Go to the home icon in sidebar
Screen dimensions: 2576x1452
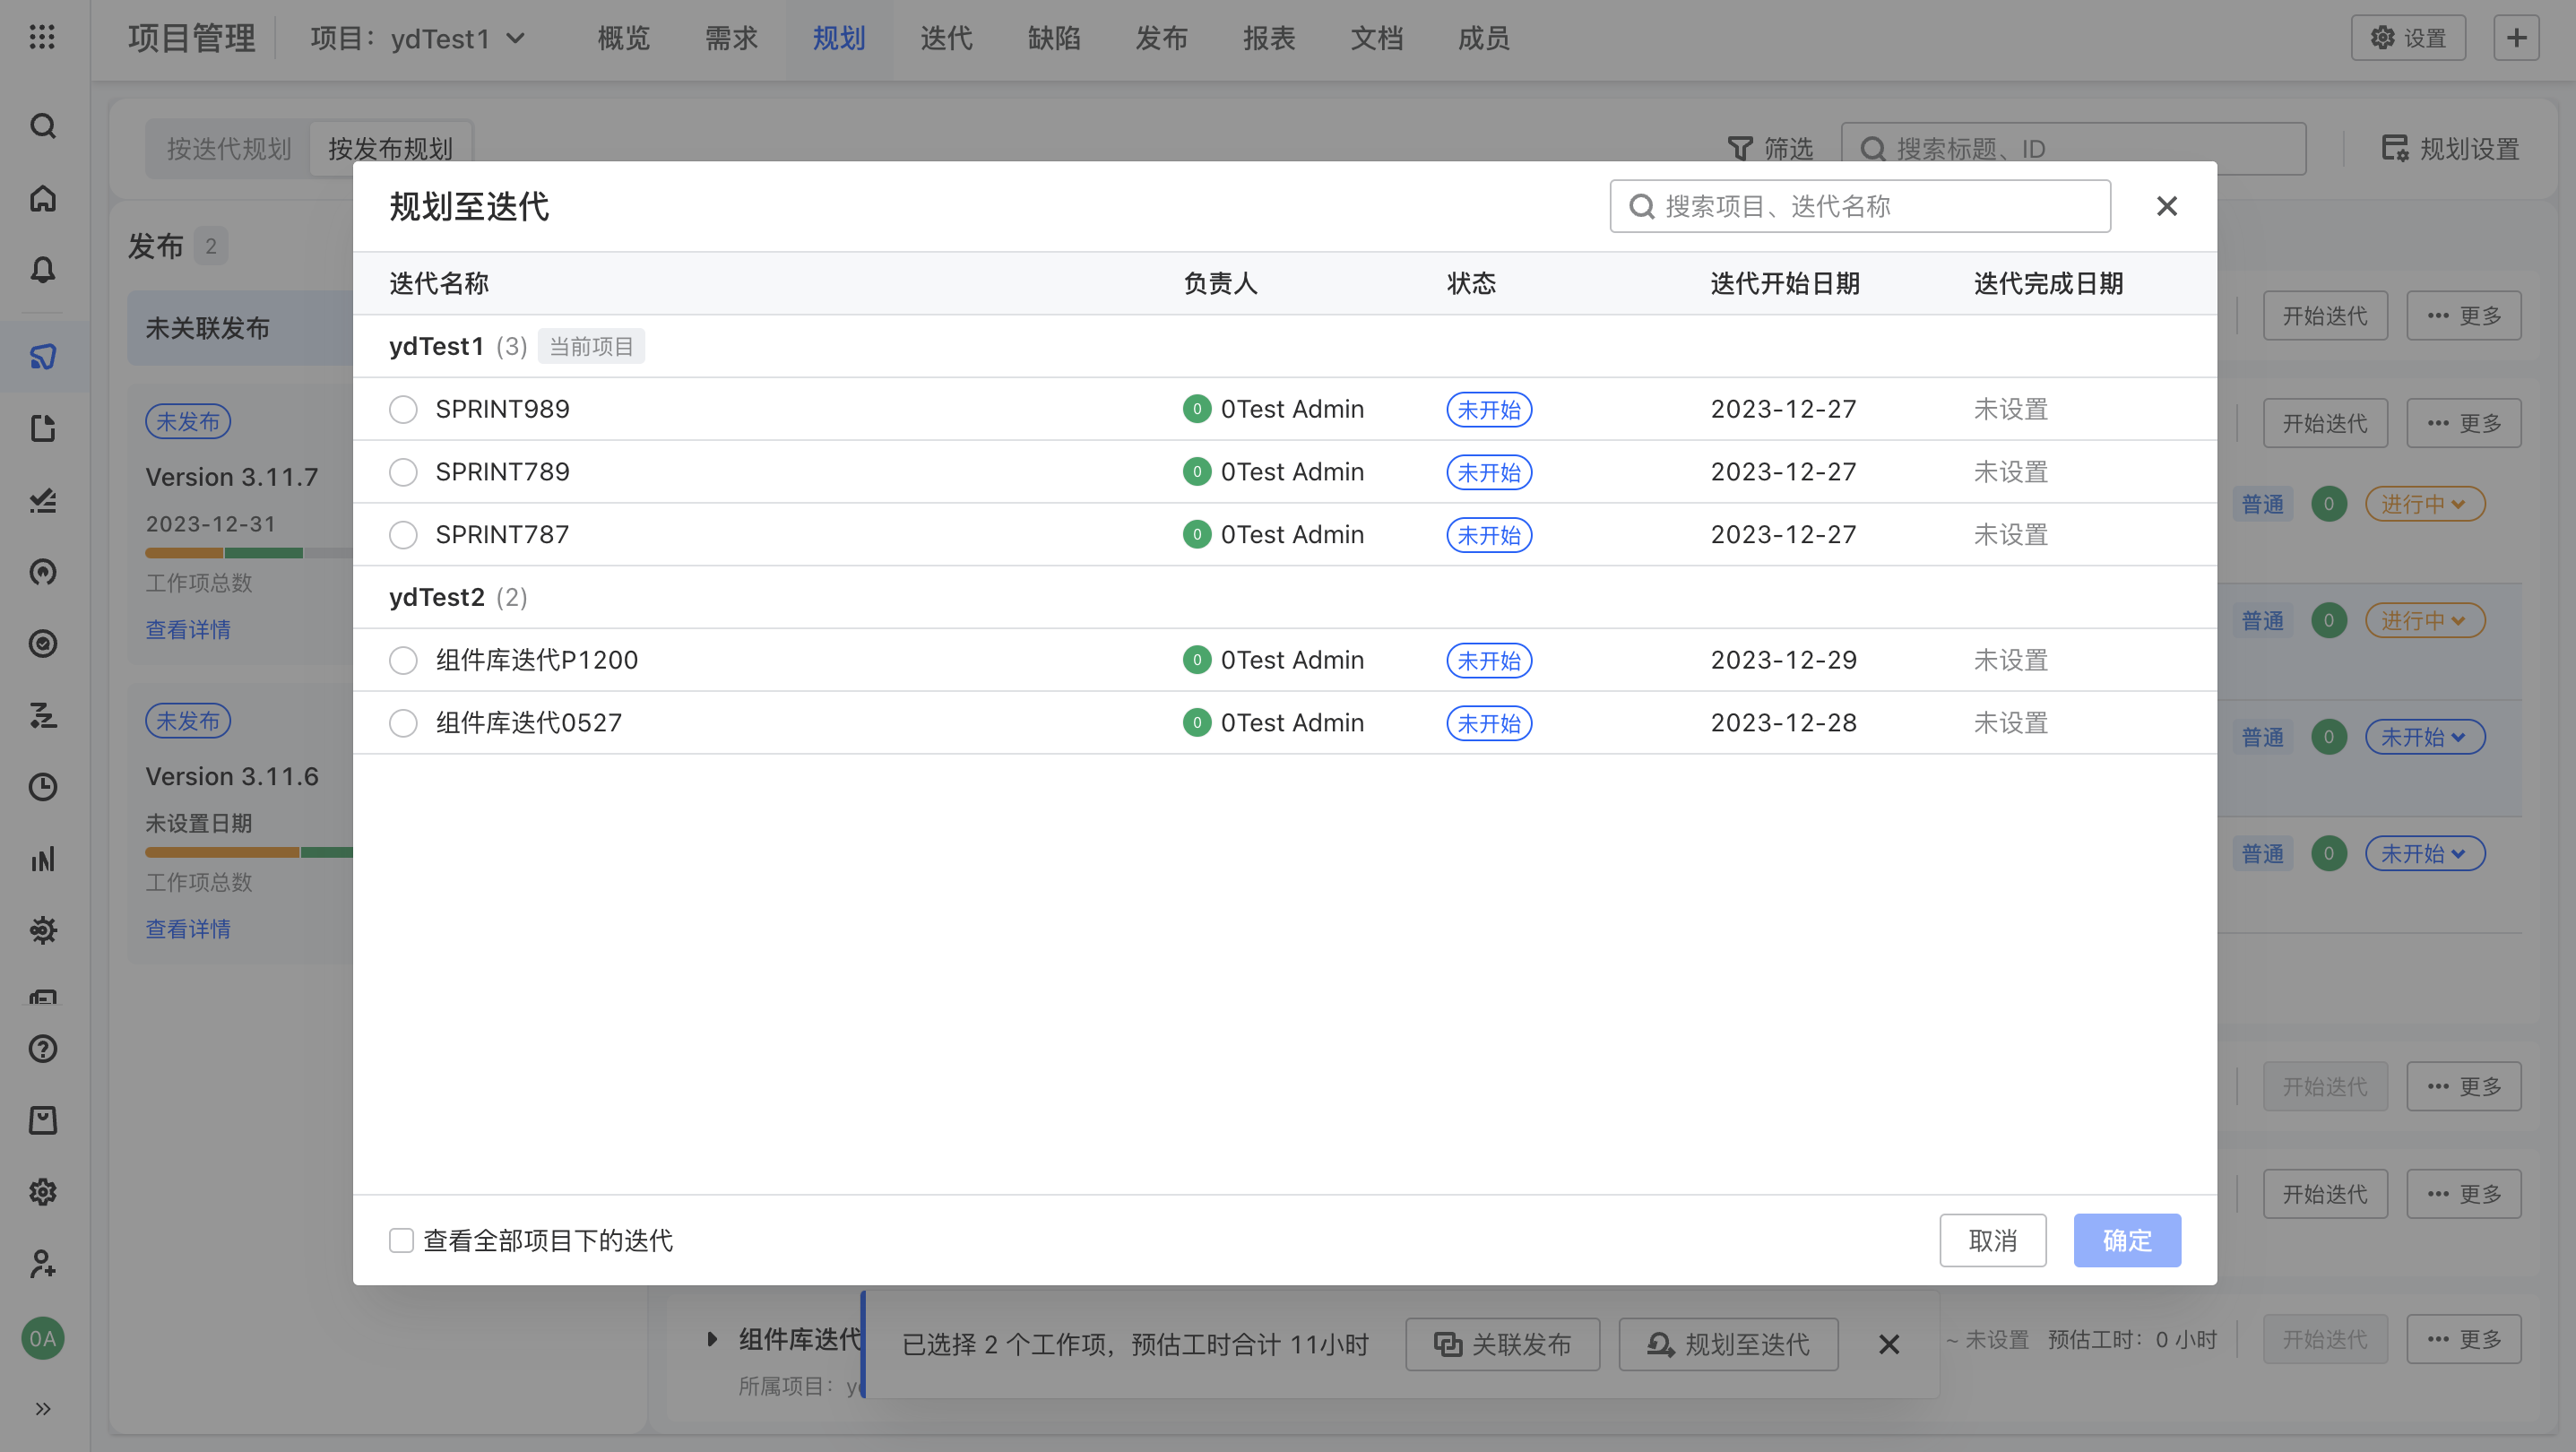point(42,198)
